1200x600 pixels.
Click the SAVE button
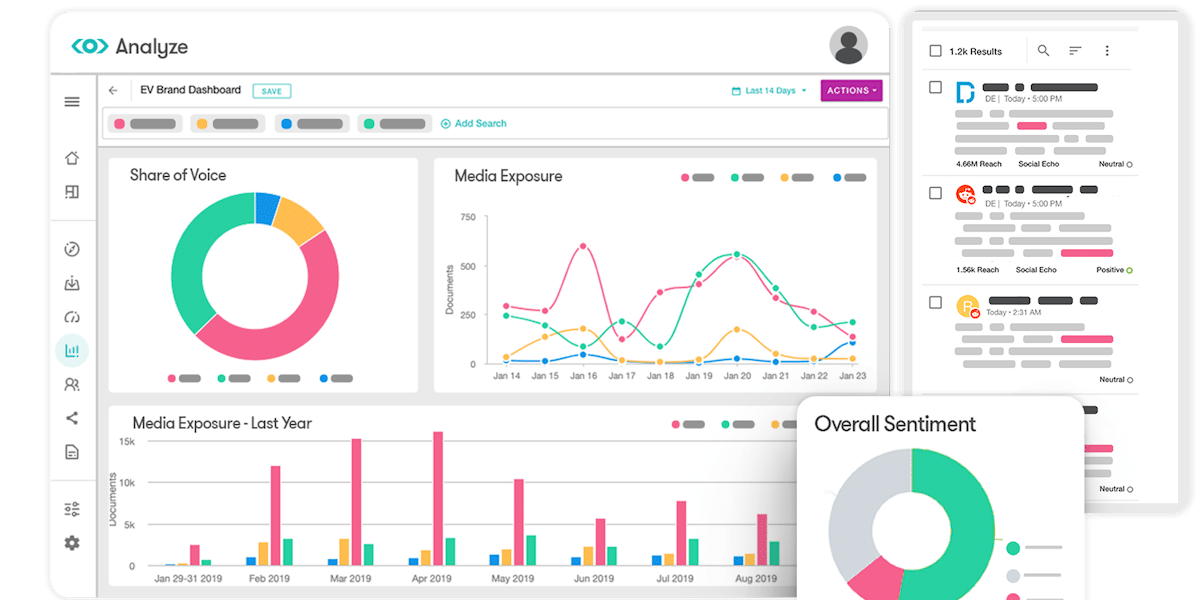coord(272,91)
